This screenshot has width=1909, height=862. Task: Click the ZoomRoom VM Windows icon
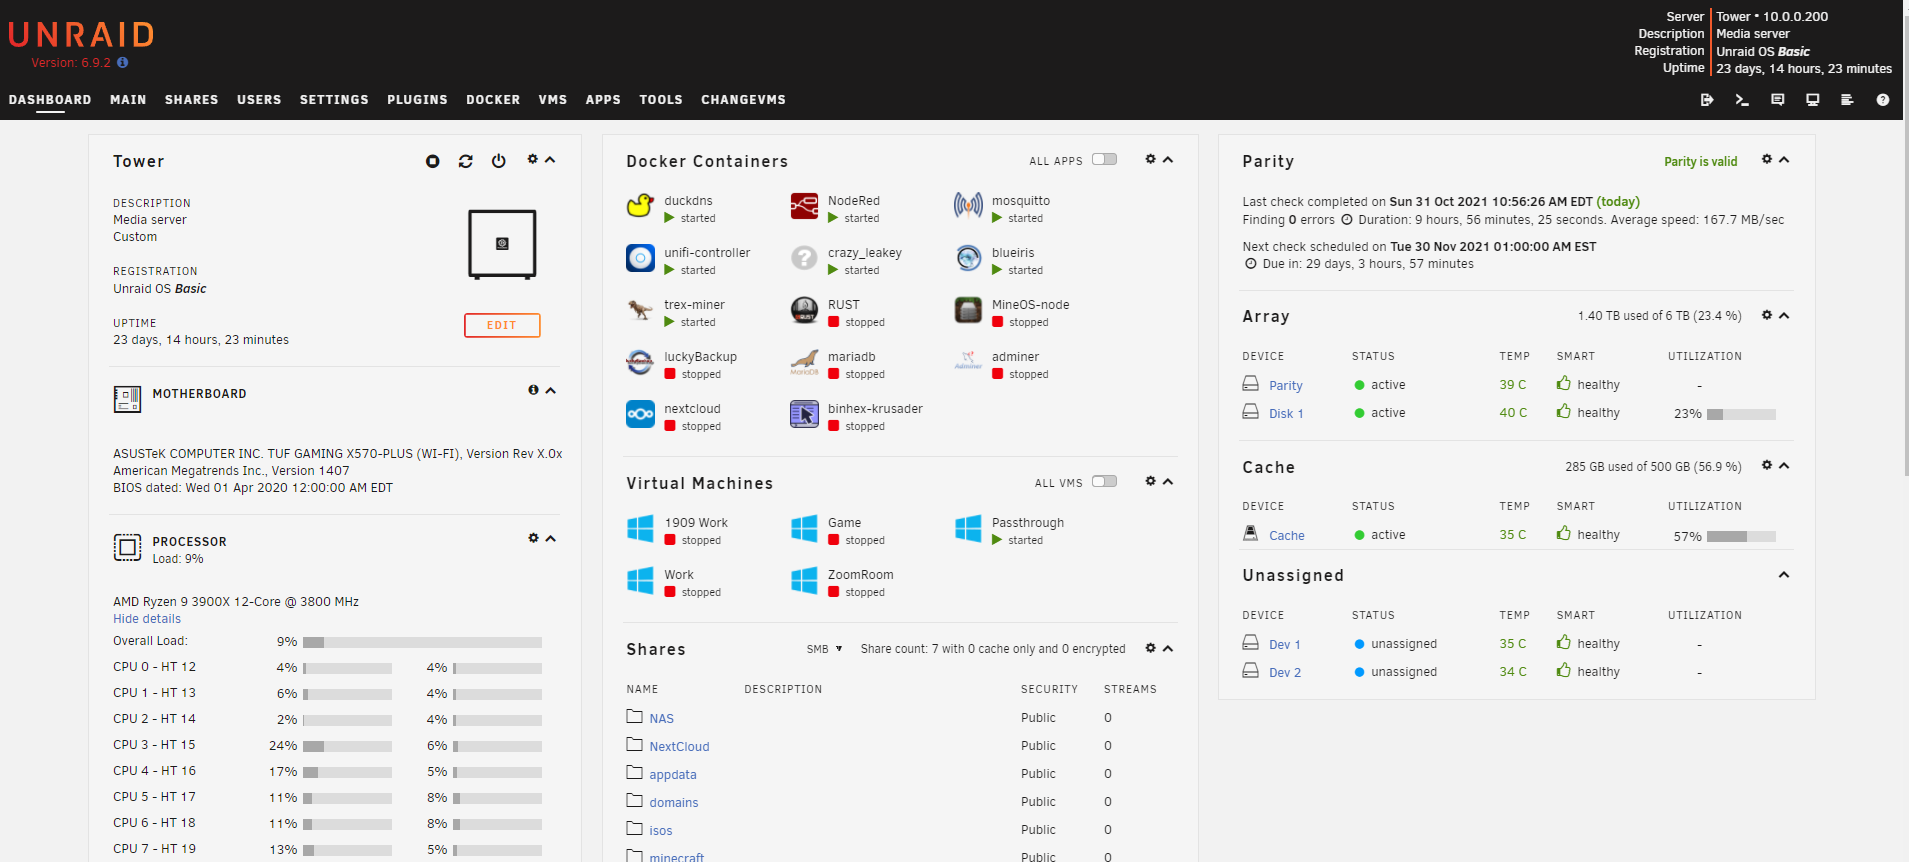pos(804,580)
